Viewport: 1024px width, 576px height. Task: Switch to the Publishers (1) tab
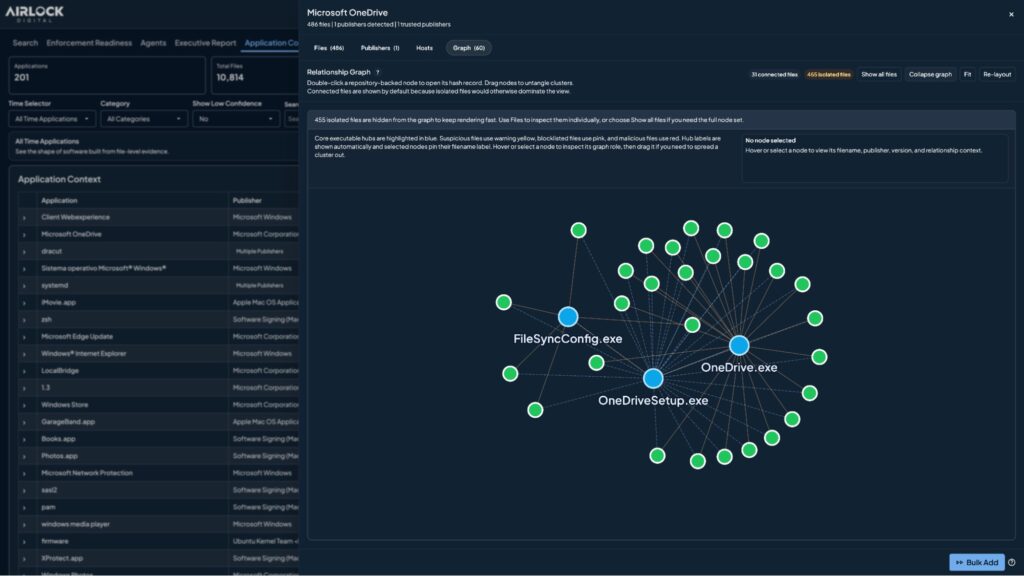pos(379,48)
